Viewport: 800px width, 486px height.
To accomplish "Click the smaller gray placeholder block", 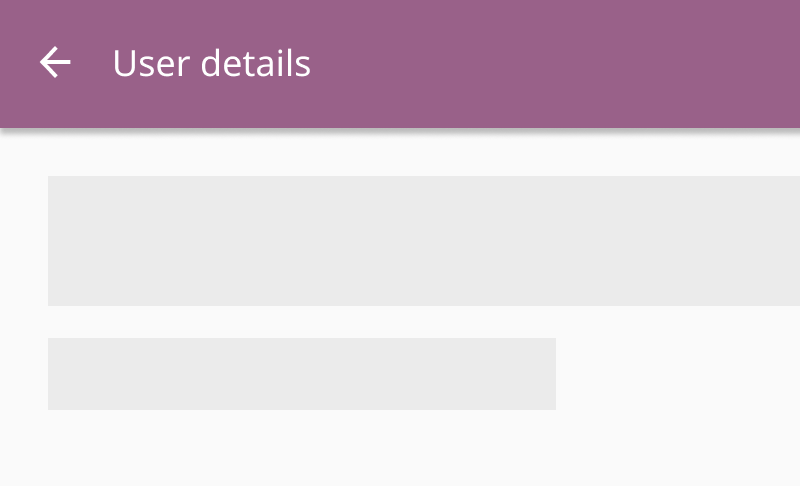I will click(301, 374).
